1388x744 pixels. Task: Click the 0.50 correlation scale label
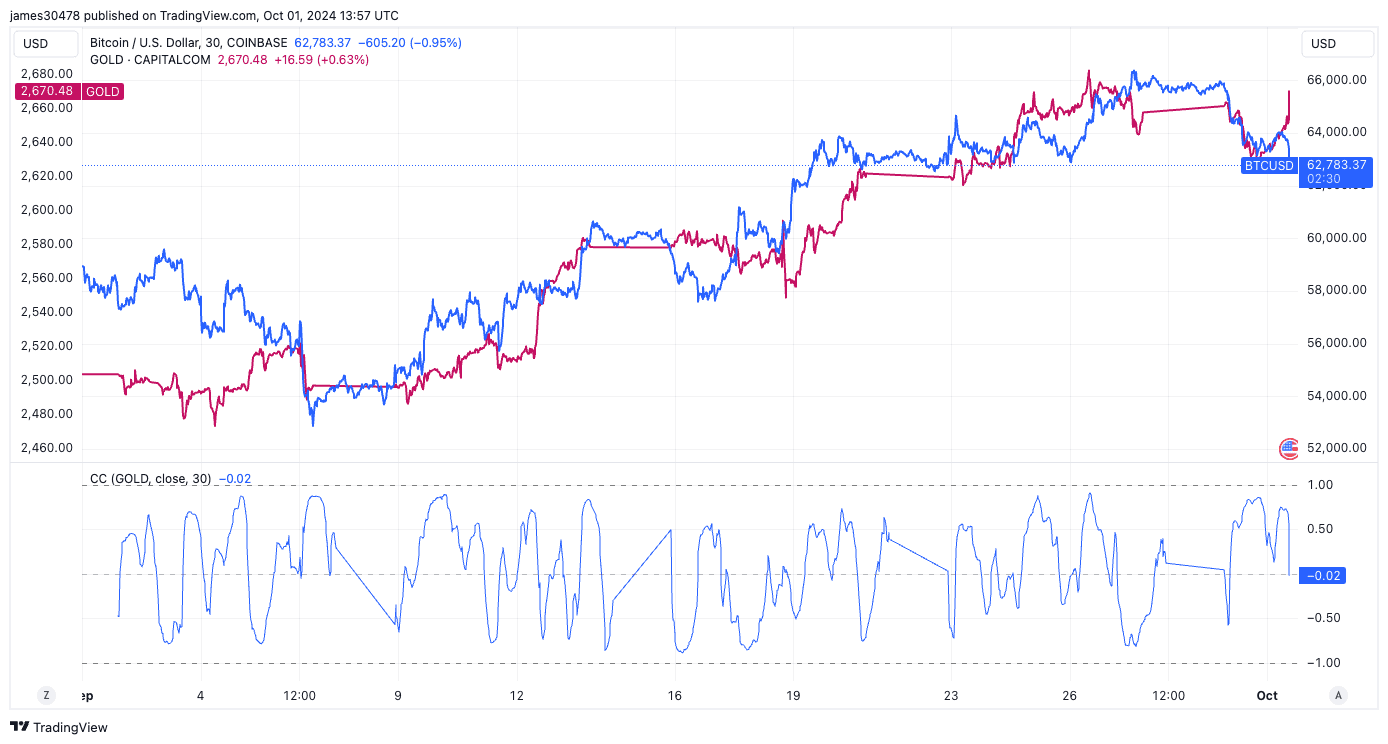[1320, 529]
